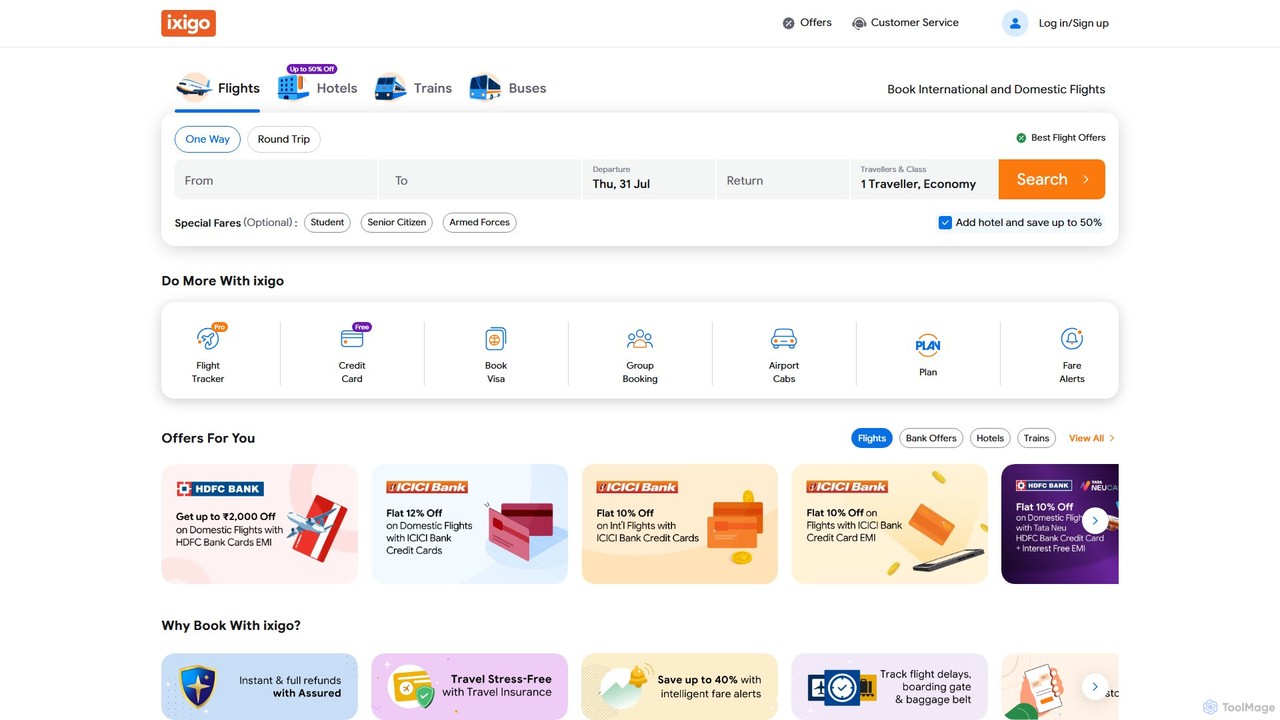Open the ICICI Flat 12% Off offer card
Image resolution: width=1280 pixels, height=720 pixels.
point(470,524)
